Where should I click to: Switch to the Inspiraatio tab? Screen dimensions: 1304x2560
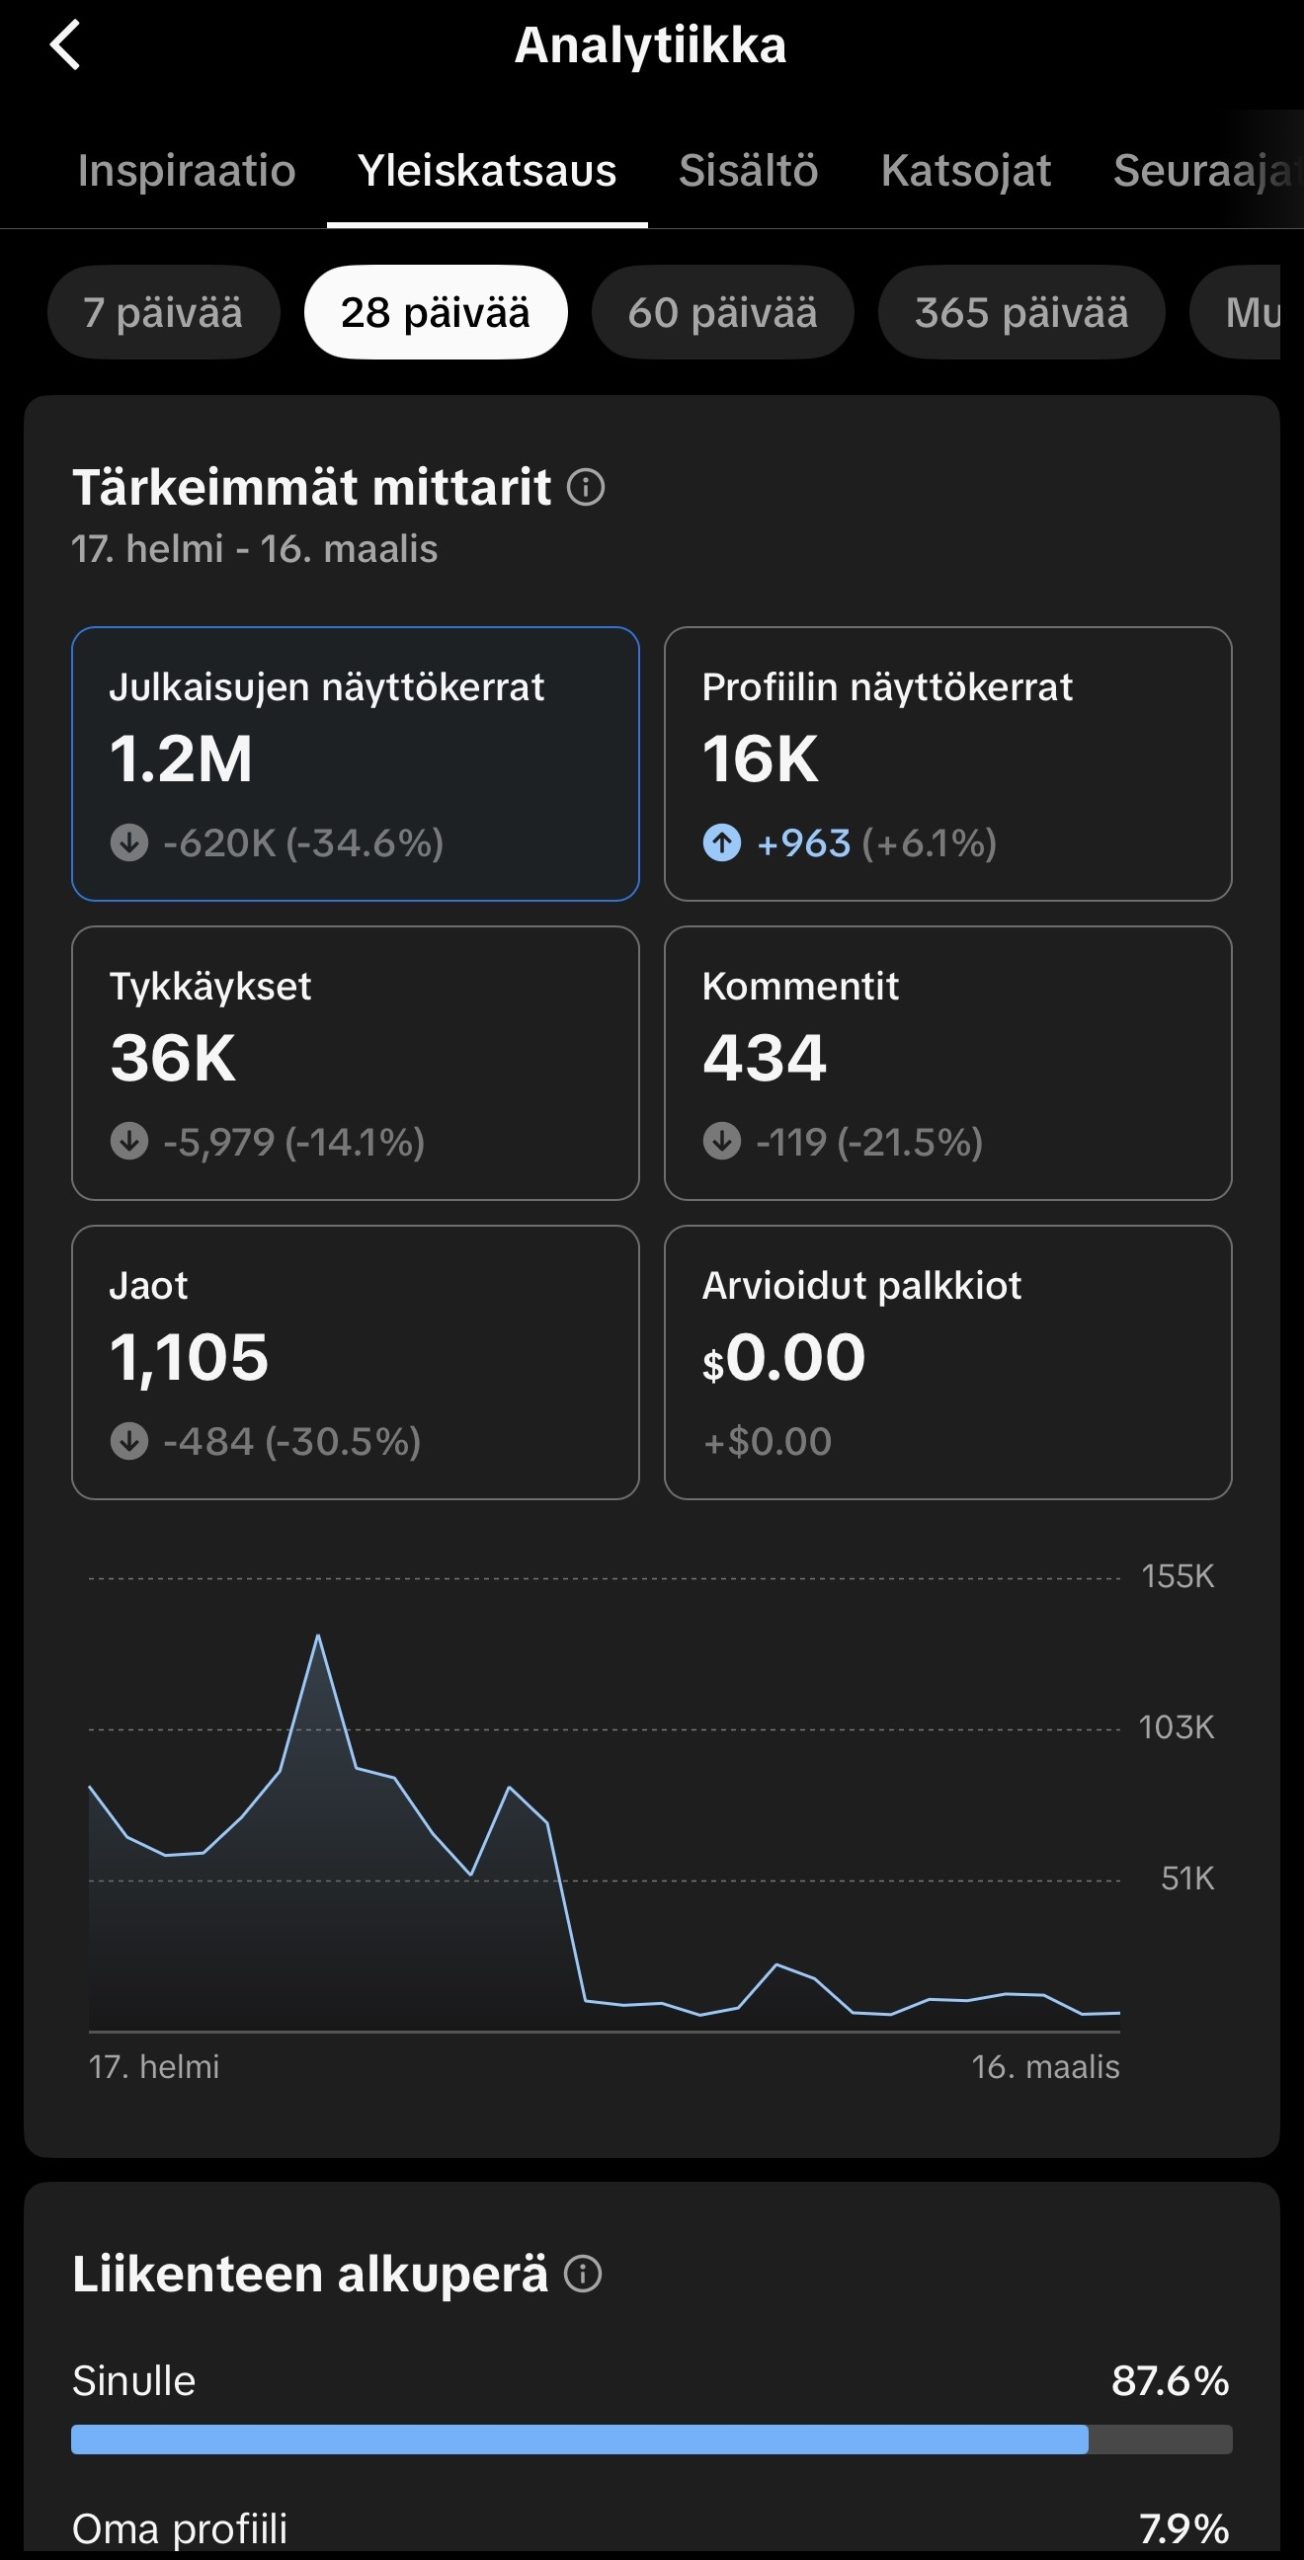pyautogui.click(x=187, y=171)
